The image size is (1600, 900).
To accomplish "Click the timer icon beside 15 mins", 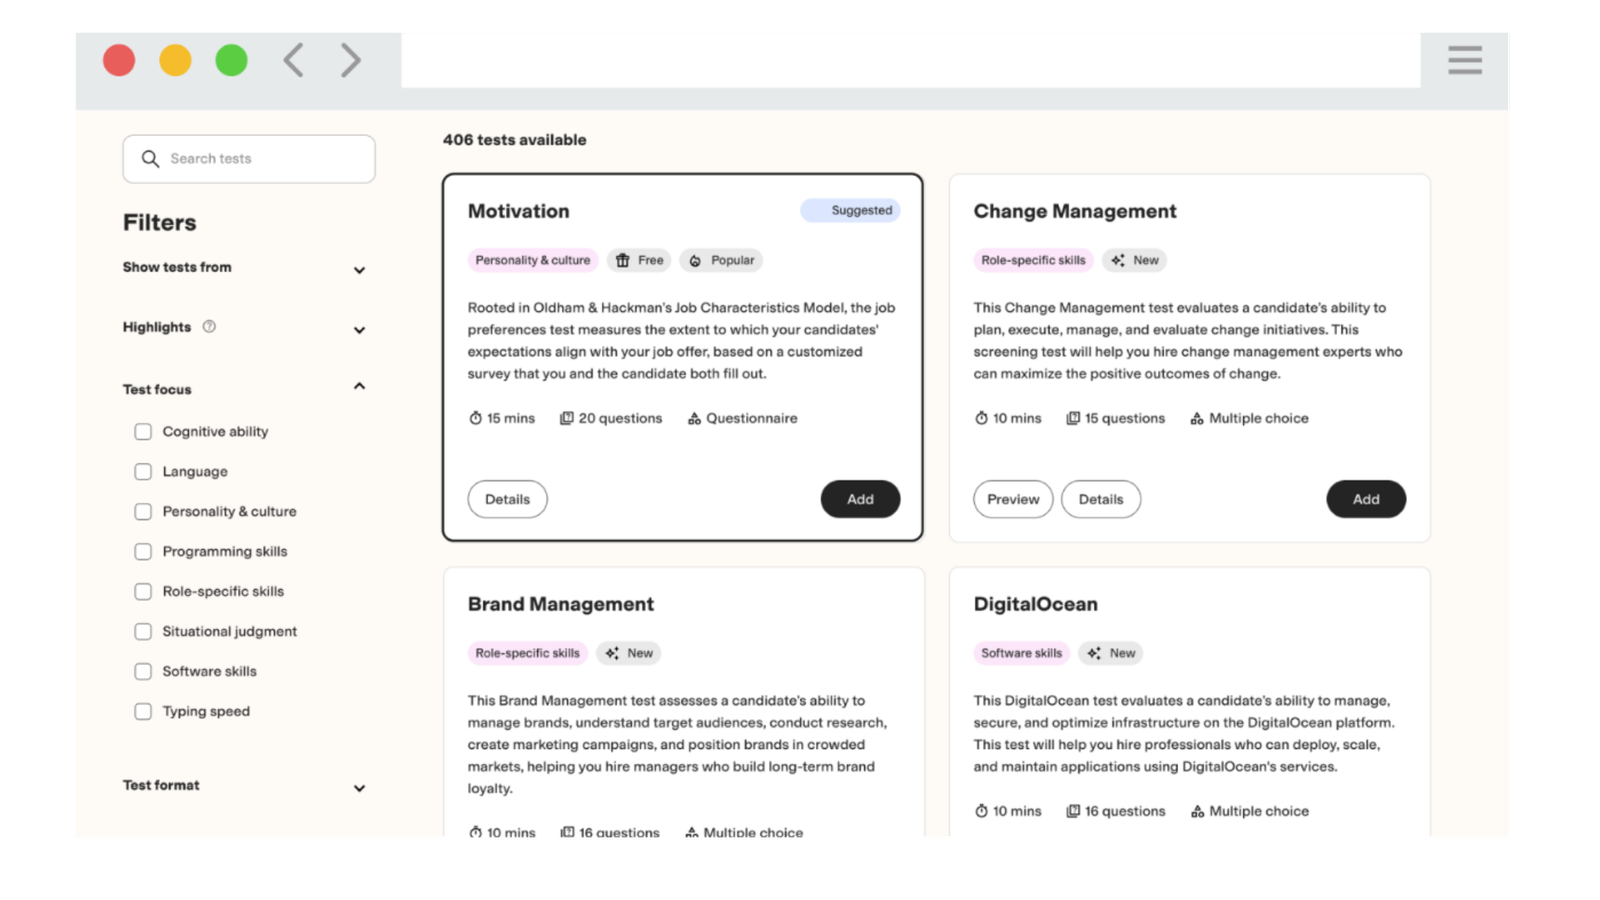I will tap(476, 418).
